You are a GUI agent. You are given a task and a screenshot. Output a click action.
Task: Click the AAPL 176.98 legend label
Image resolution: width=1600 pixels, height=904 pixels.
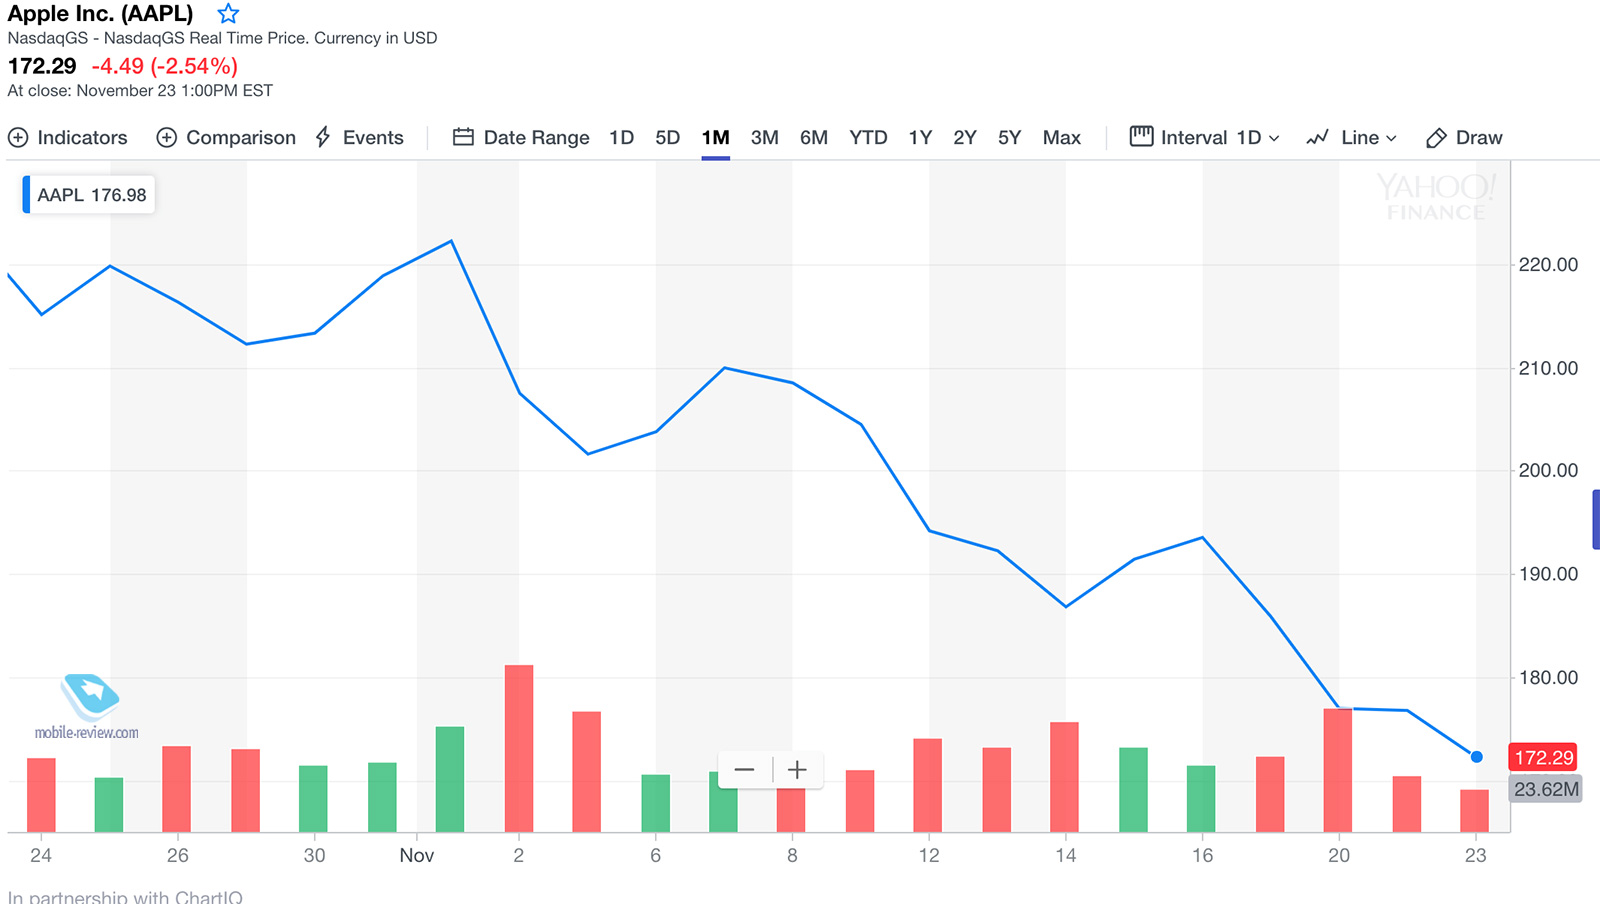click(89, 195)
